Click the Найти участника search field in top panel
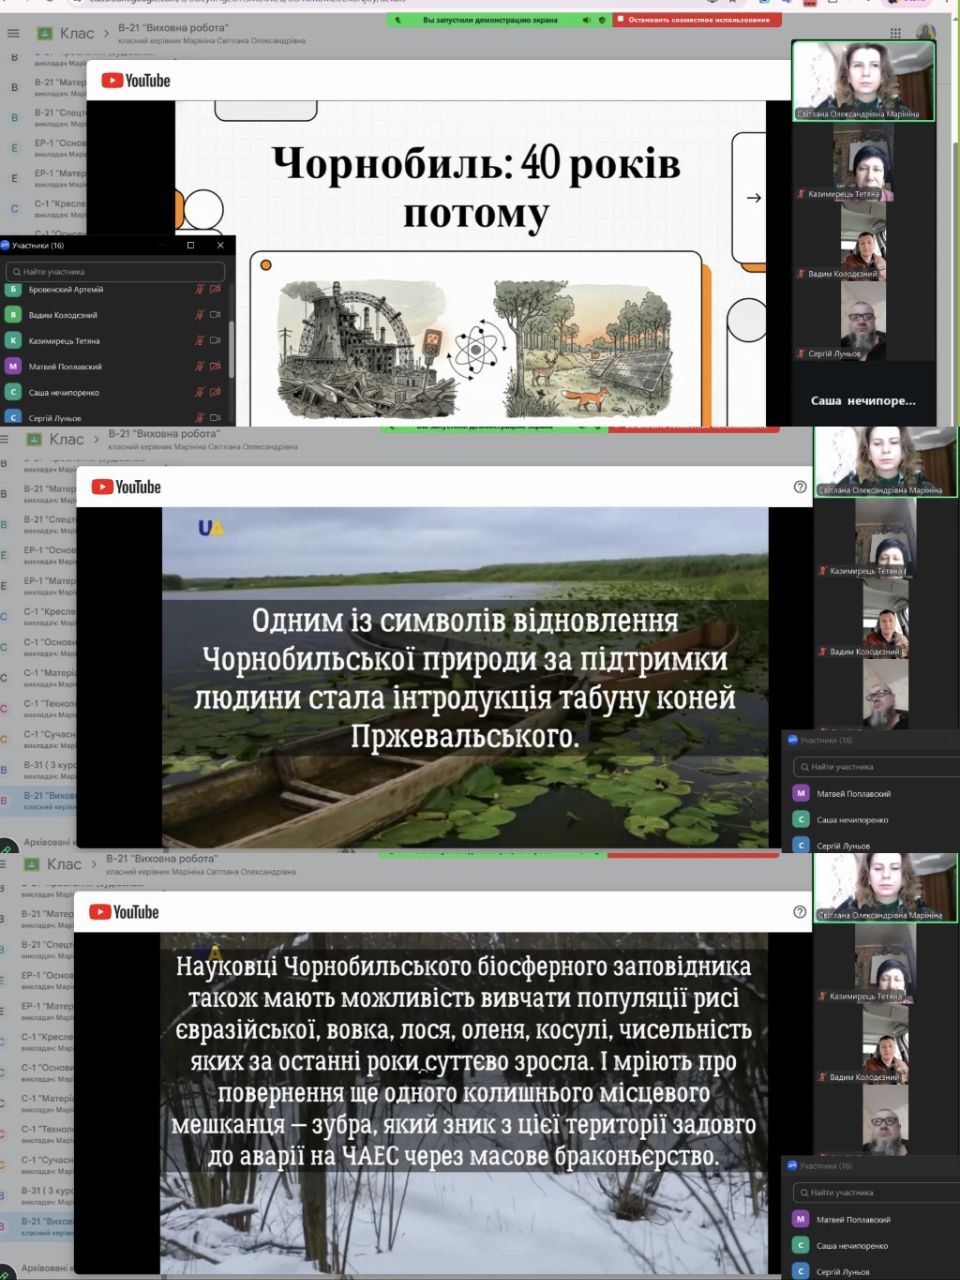The image size is (960, 1280). click(x=115, y=271)
